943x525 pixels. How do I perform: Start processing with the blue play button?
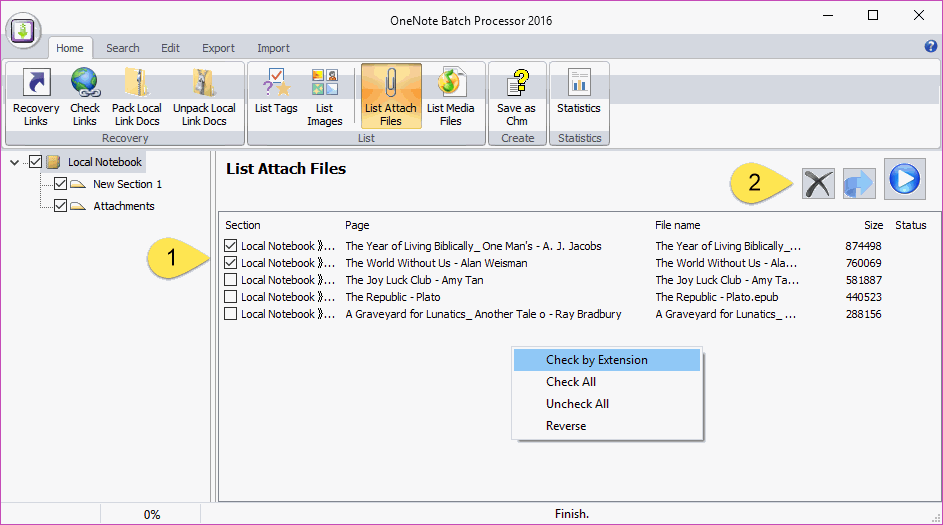[x=905, y=179]
